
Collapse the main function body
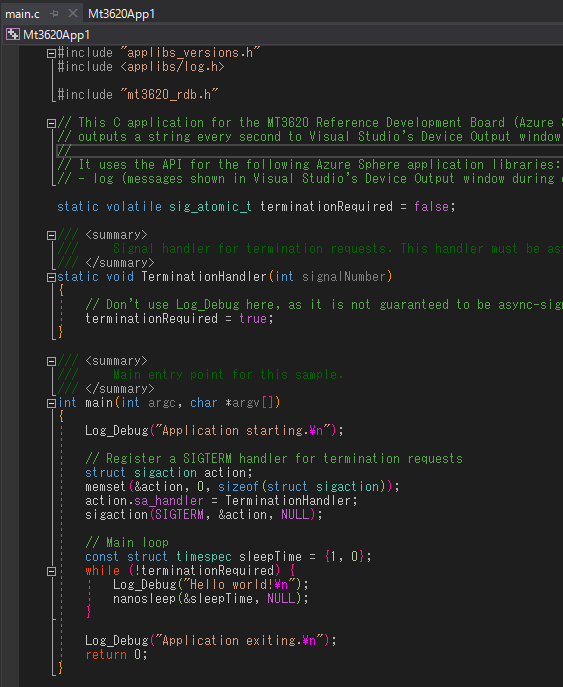pyautogui.click(x=51, y=404)
